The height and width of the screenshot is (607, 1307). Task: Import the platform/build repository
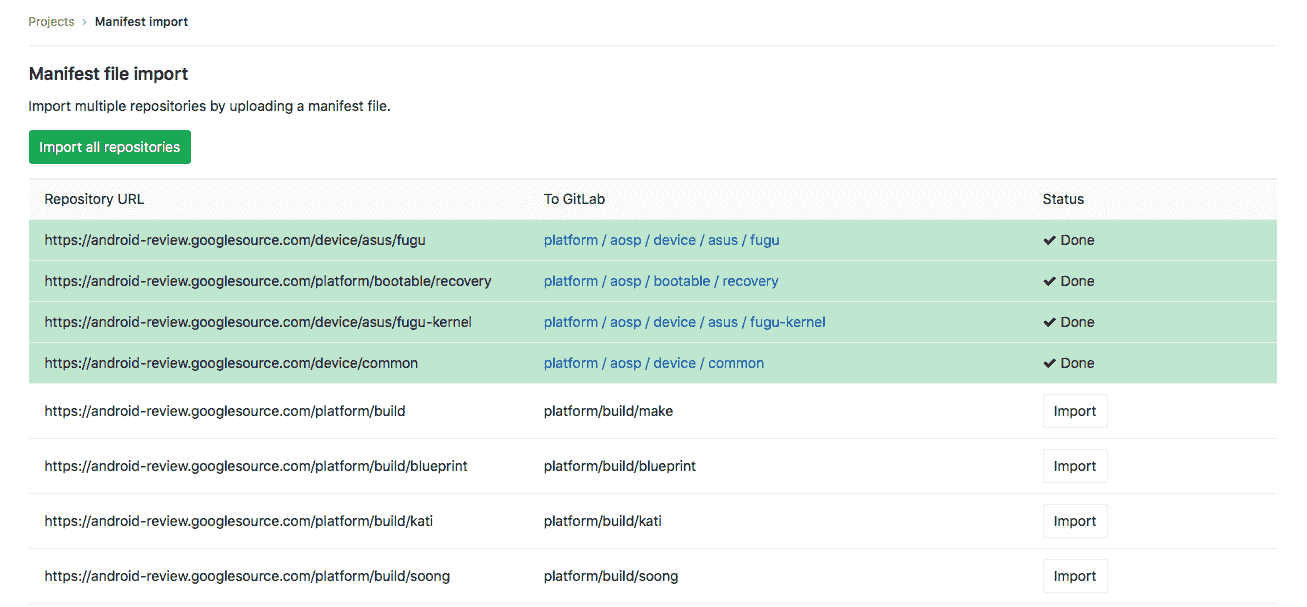(1075, 410)
